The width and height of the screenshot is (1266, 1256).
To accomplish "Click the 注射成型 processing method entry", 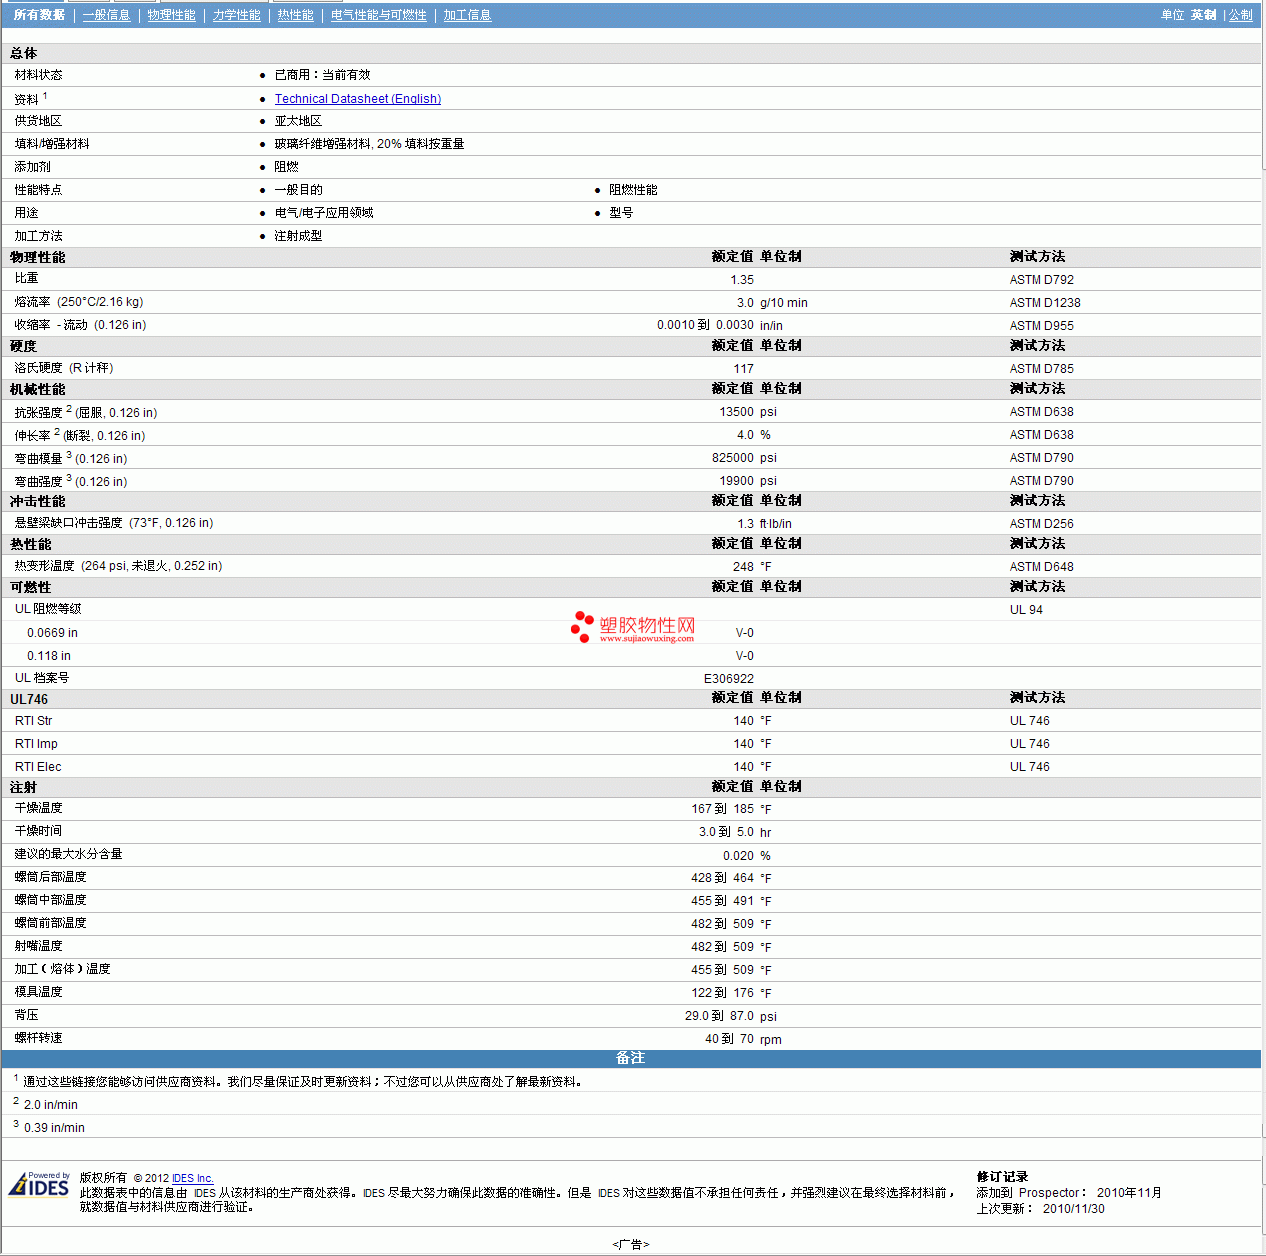I will pos(299,236).
